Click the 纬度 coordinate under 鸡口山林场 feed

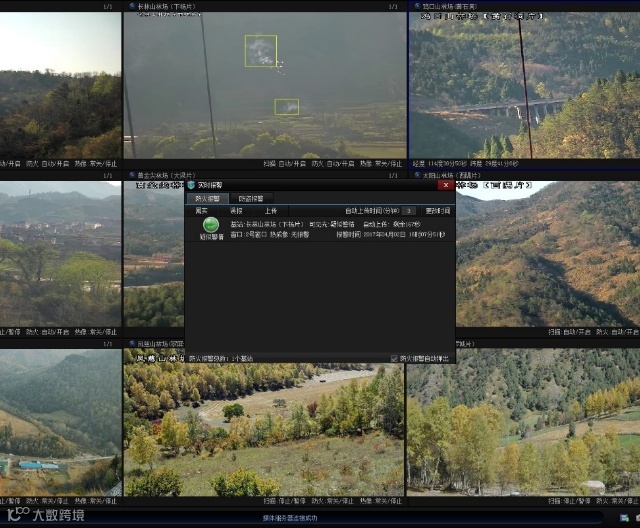click(x=494, y=164)
